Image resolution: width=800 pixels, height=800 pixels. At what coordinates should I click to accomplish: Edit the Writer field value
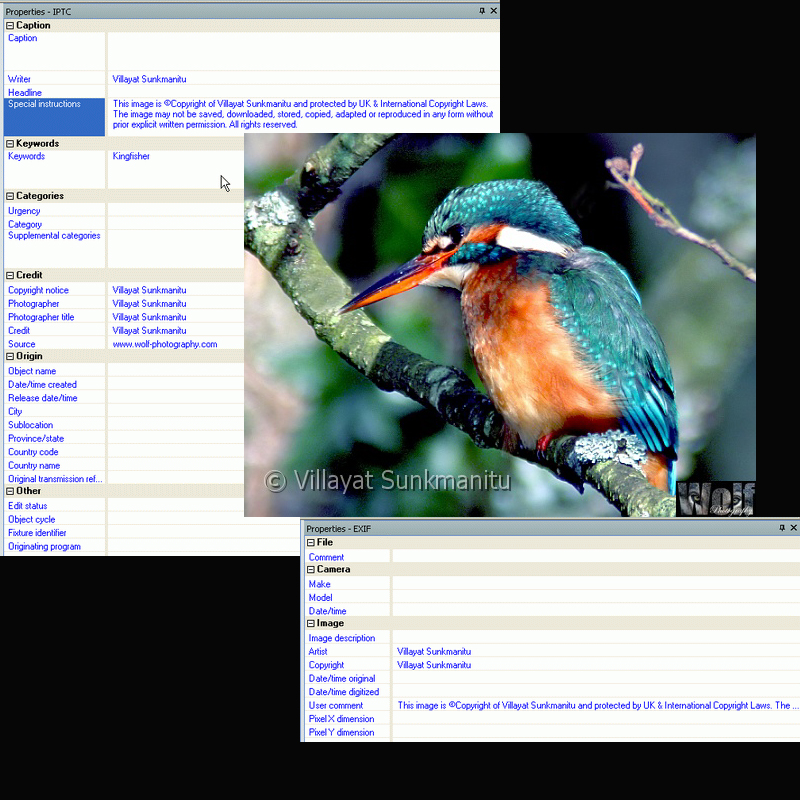click(300, 79)
